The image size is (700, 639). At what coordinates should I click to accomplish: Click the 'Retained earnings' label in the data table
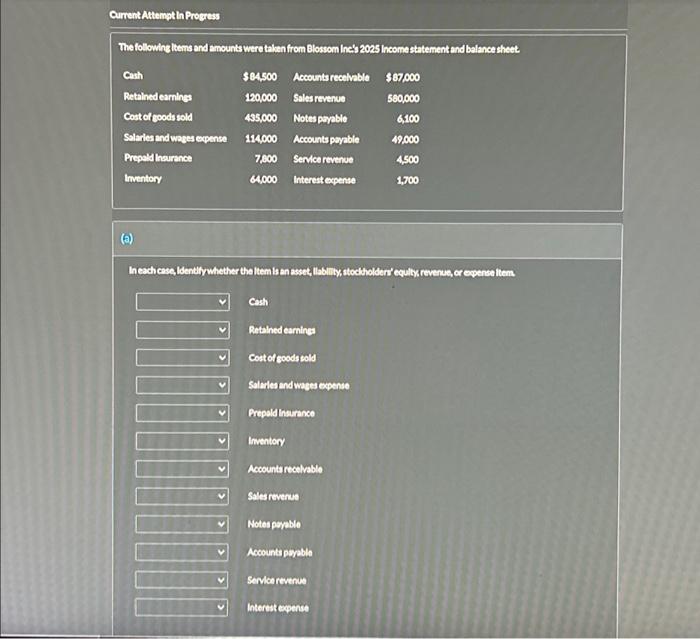click(158, 97)
